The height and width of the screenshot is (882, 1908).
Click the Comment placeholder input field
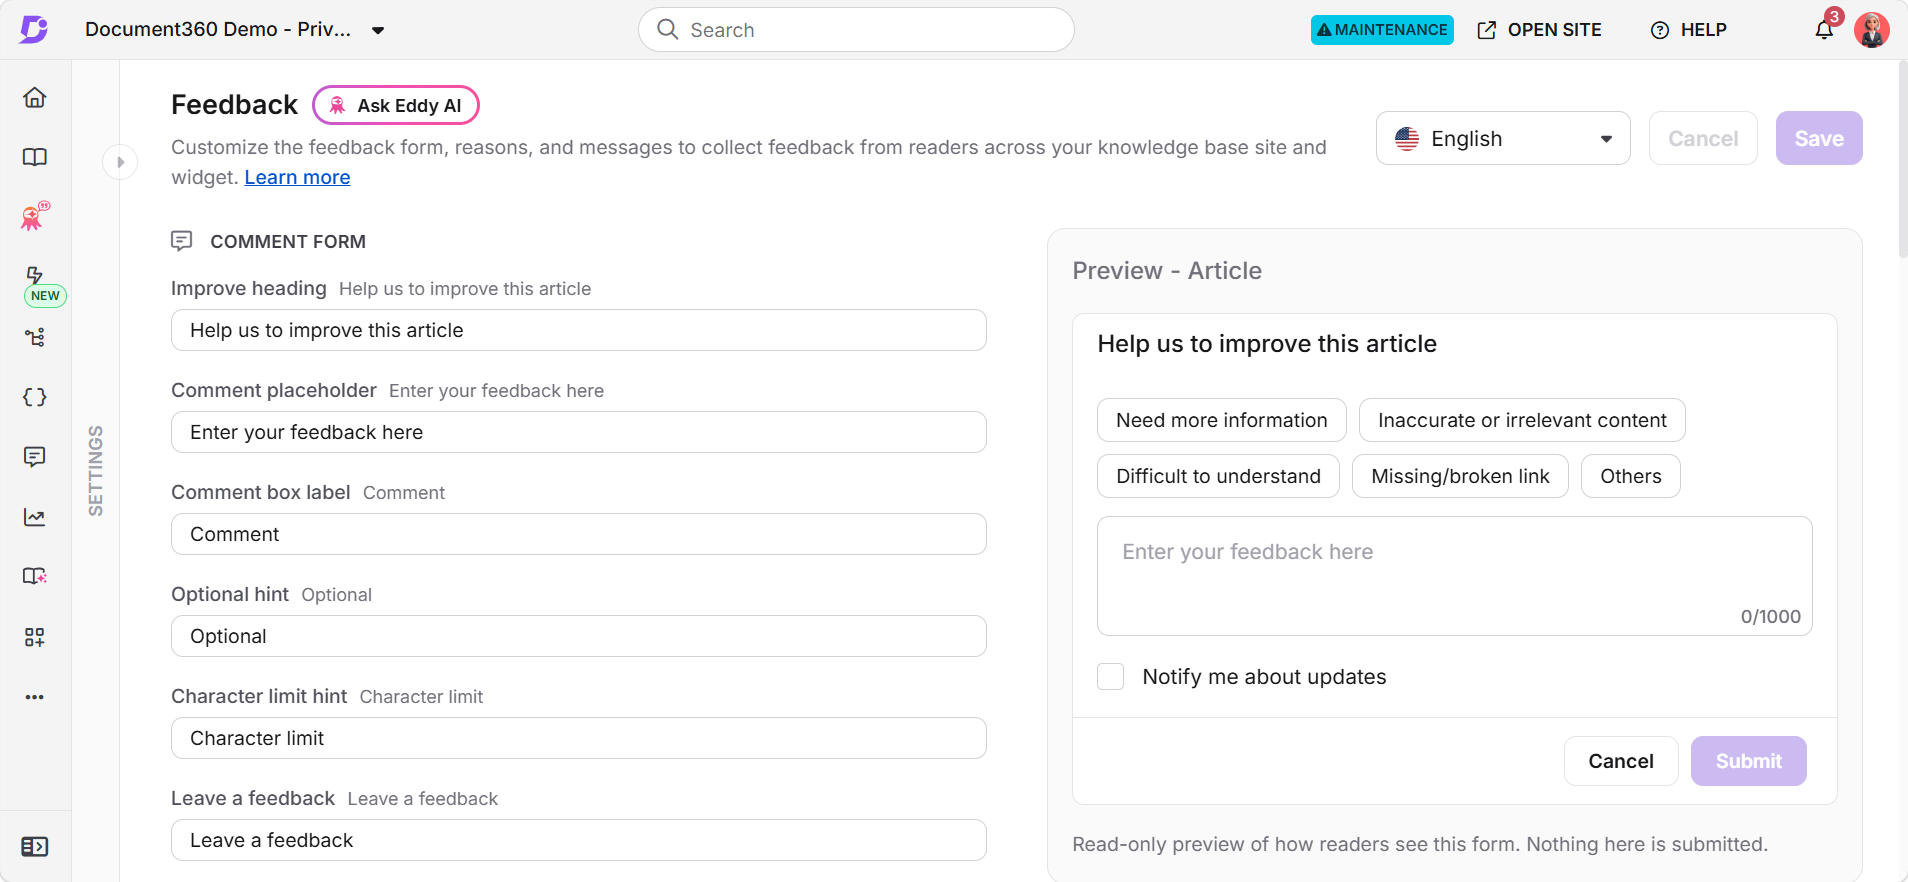(579, 432)
